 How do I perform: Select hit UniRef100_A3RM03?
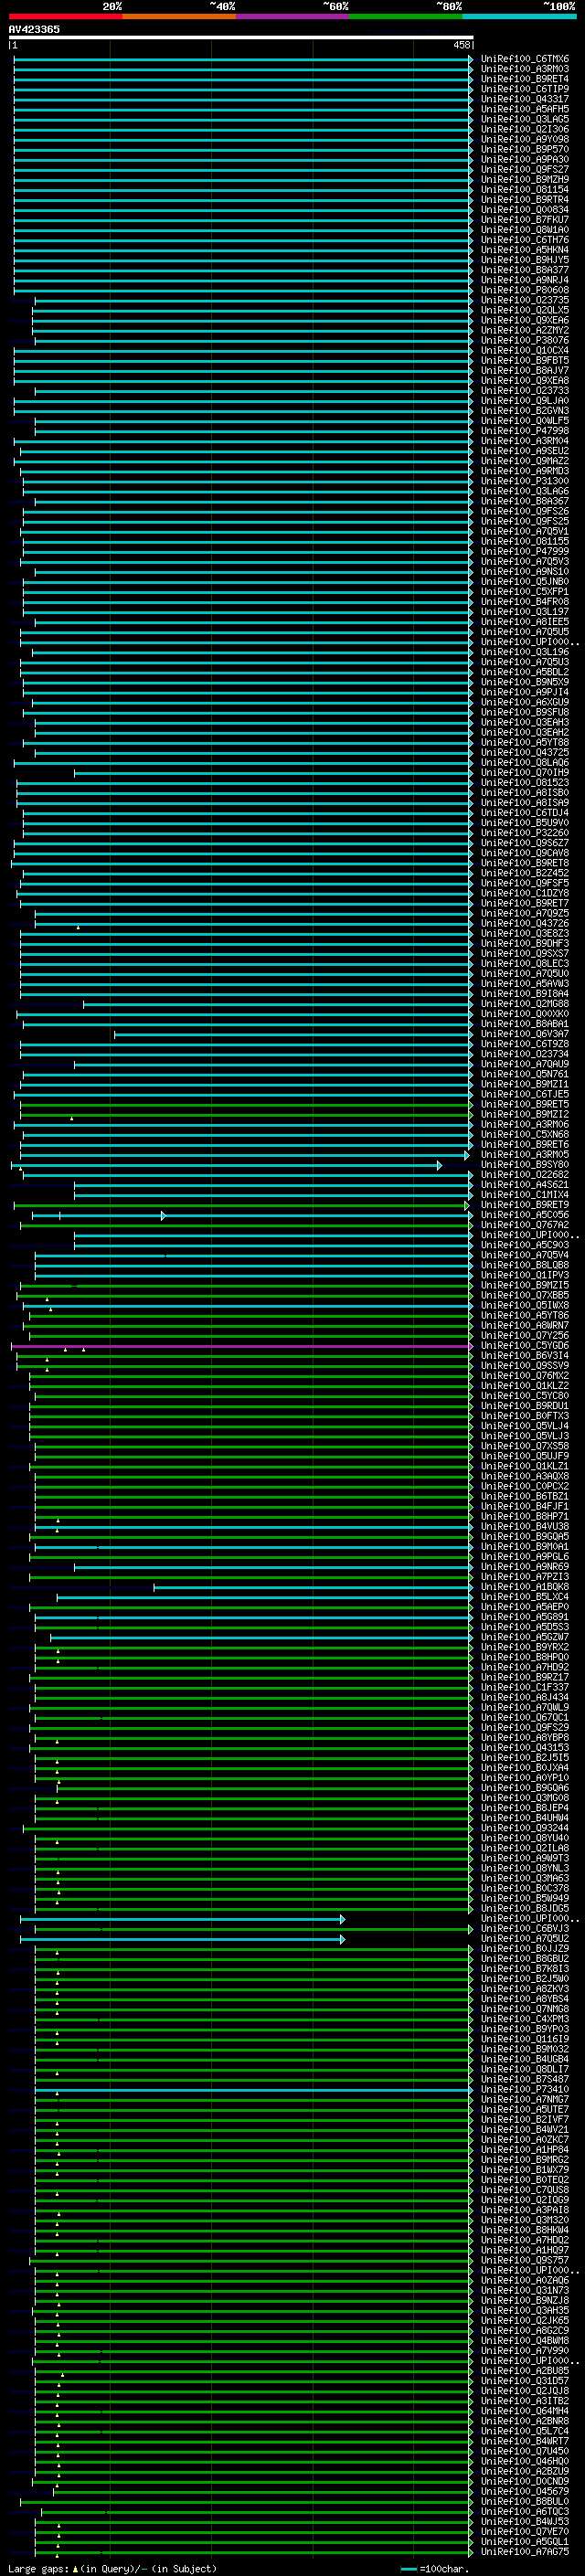click(x=524, y=69)
